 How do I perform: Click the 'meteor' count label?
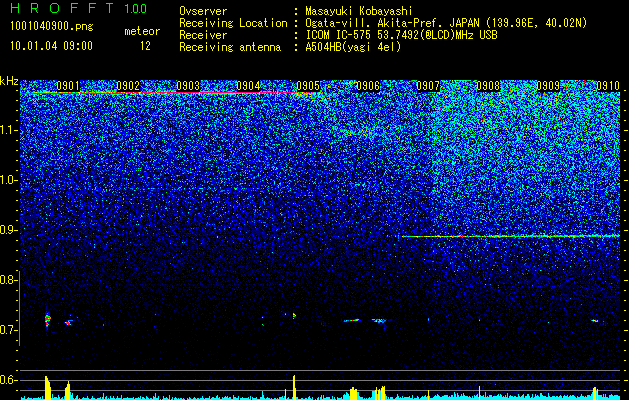click(142, 31)
